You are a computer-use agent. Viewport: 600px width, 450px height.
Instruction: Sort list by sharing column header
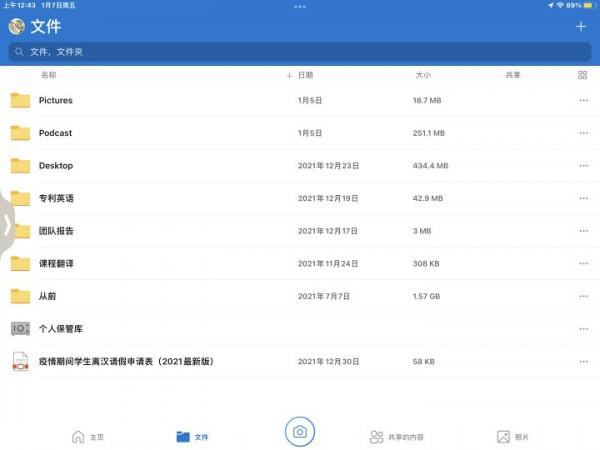tap(513, 75)
